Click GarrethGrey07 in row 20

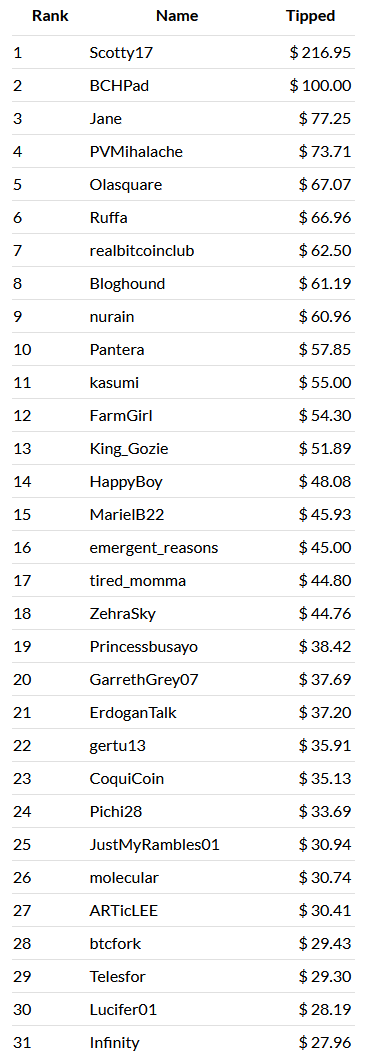pos(144,681)
